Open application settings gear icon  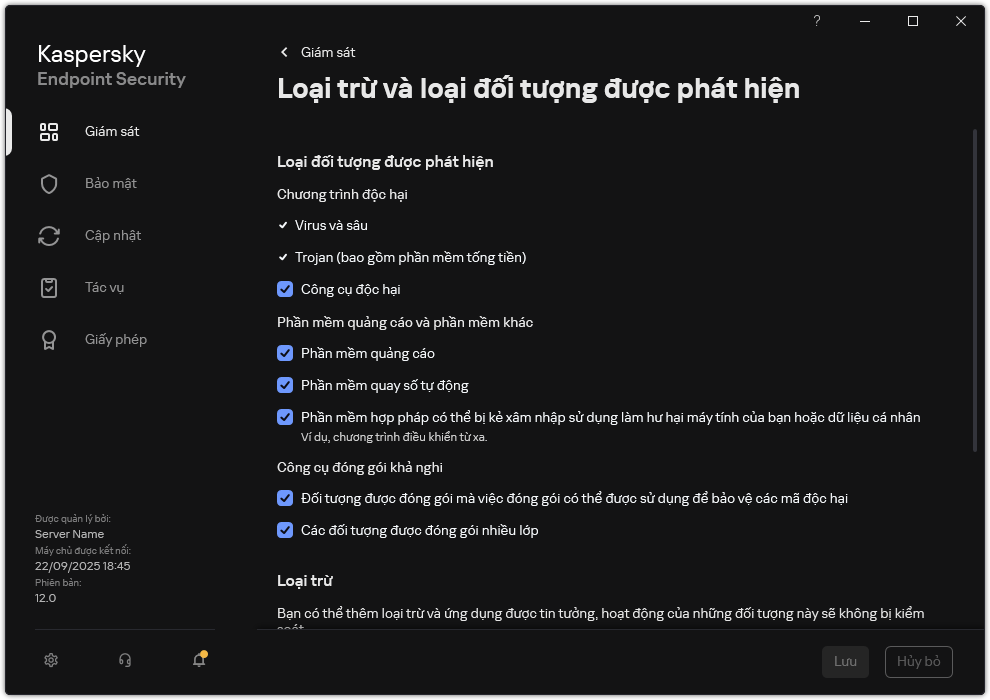tap(50, 660)
